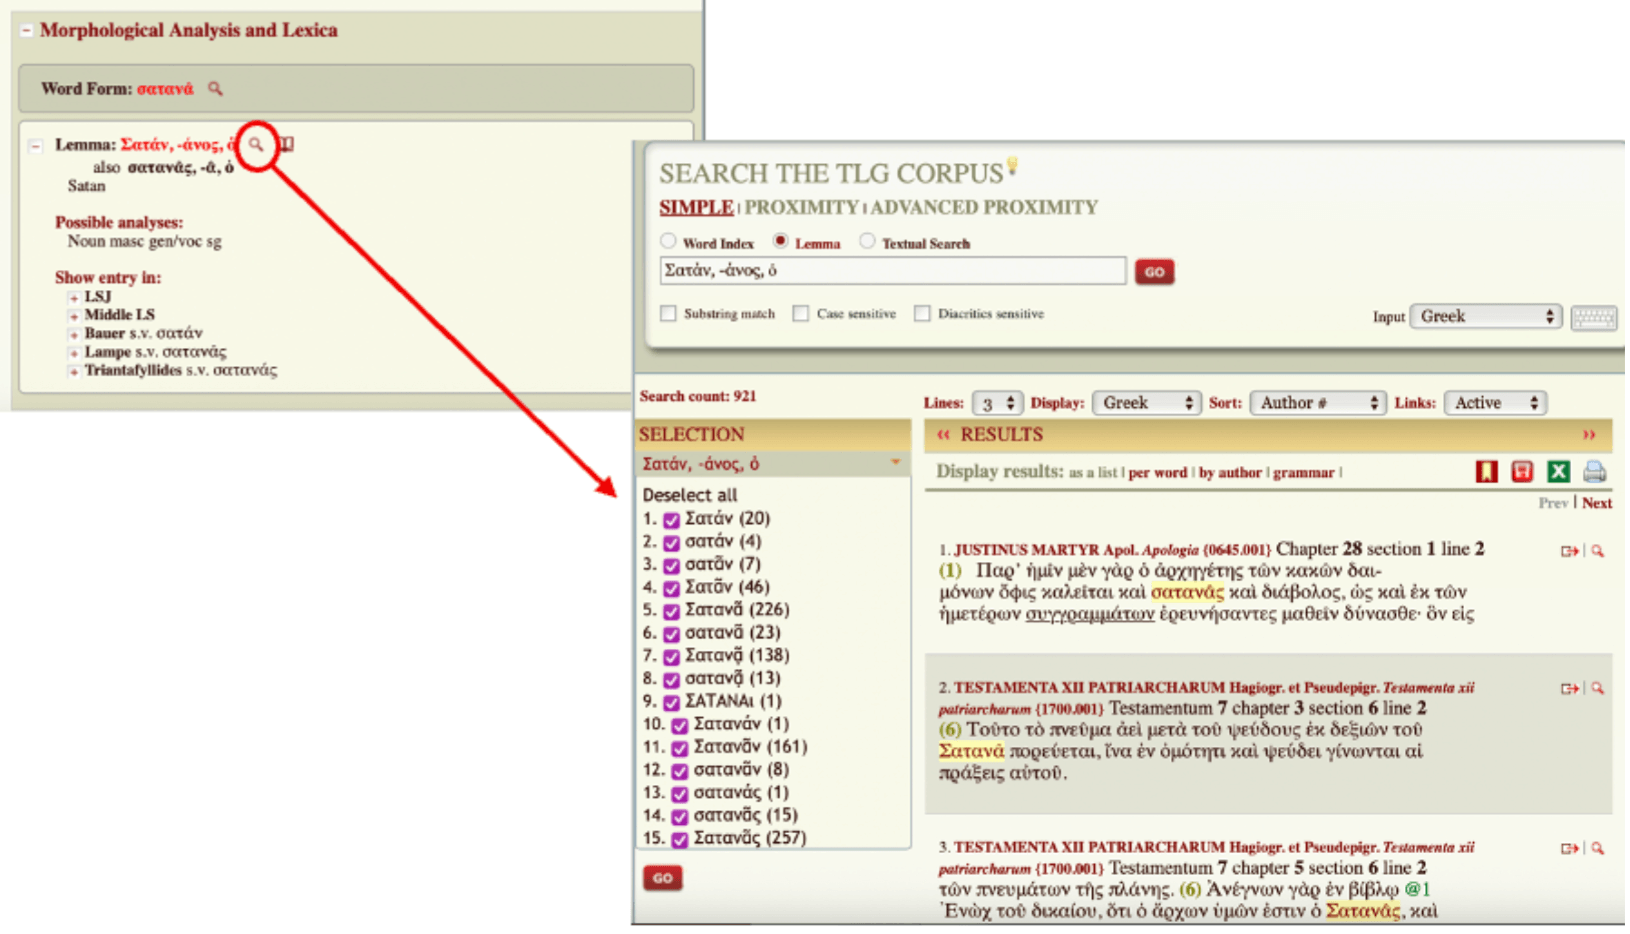Click the printer icon in results toolbar
Screen dimensions: 1630x934
pos(1594,472)
